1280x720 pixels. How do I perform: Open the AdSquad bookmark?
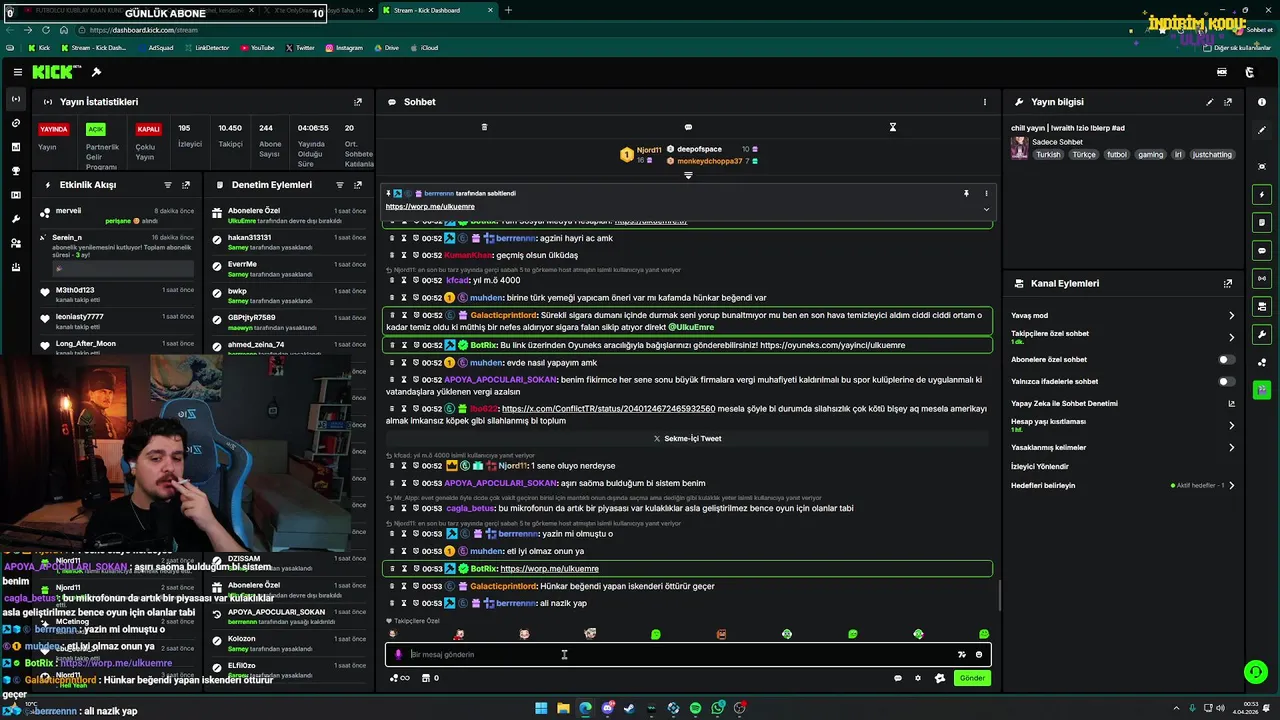pyautogui.click(x=155, y=48)
